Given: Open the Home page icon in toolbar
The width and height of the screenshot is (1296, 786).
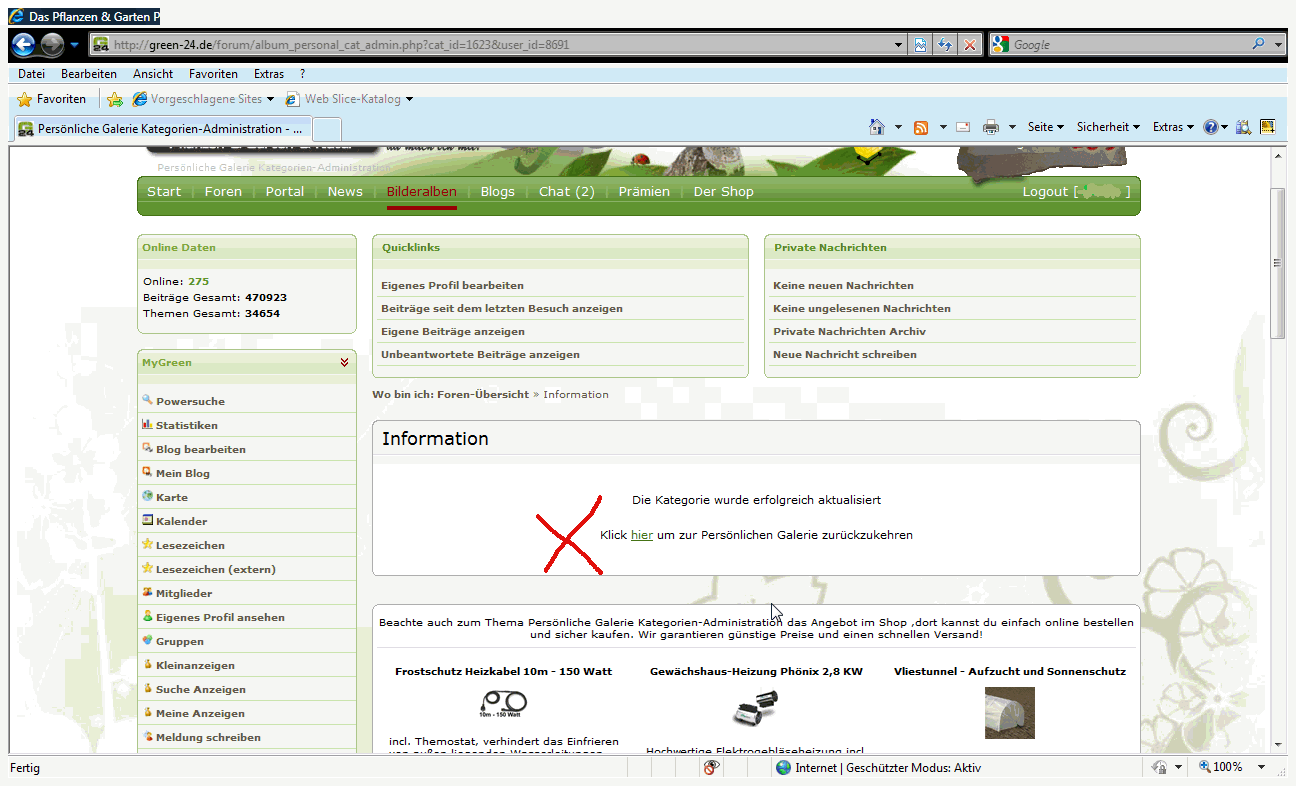Looking at the screenshot, I should pos(877,127).
